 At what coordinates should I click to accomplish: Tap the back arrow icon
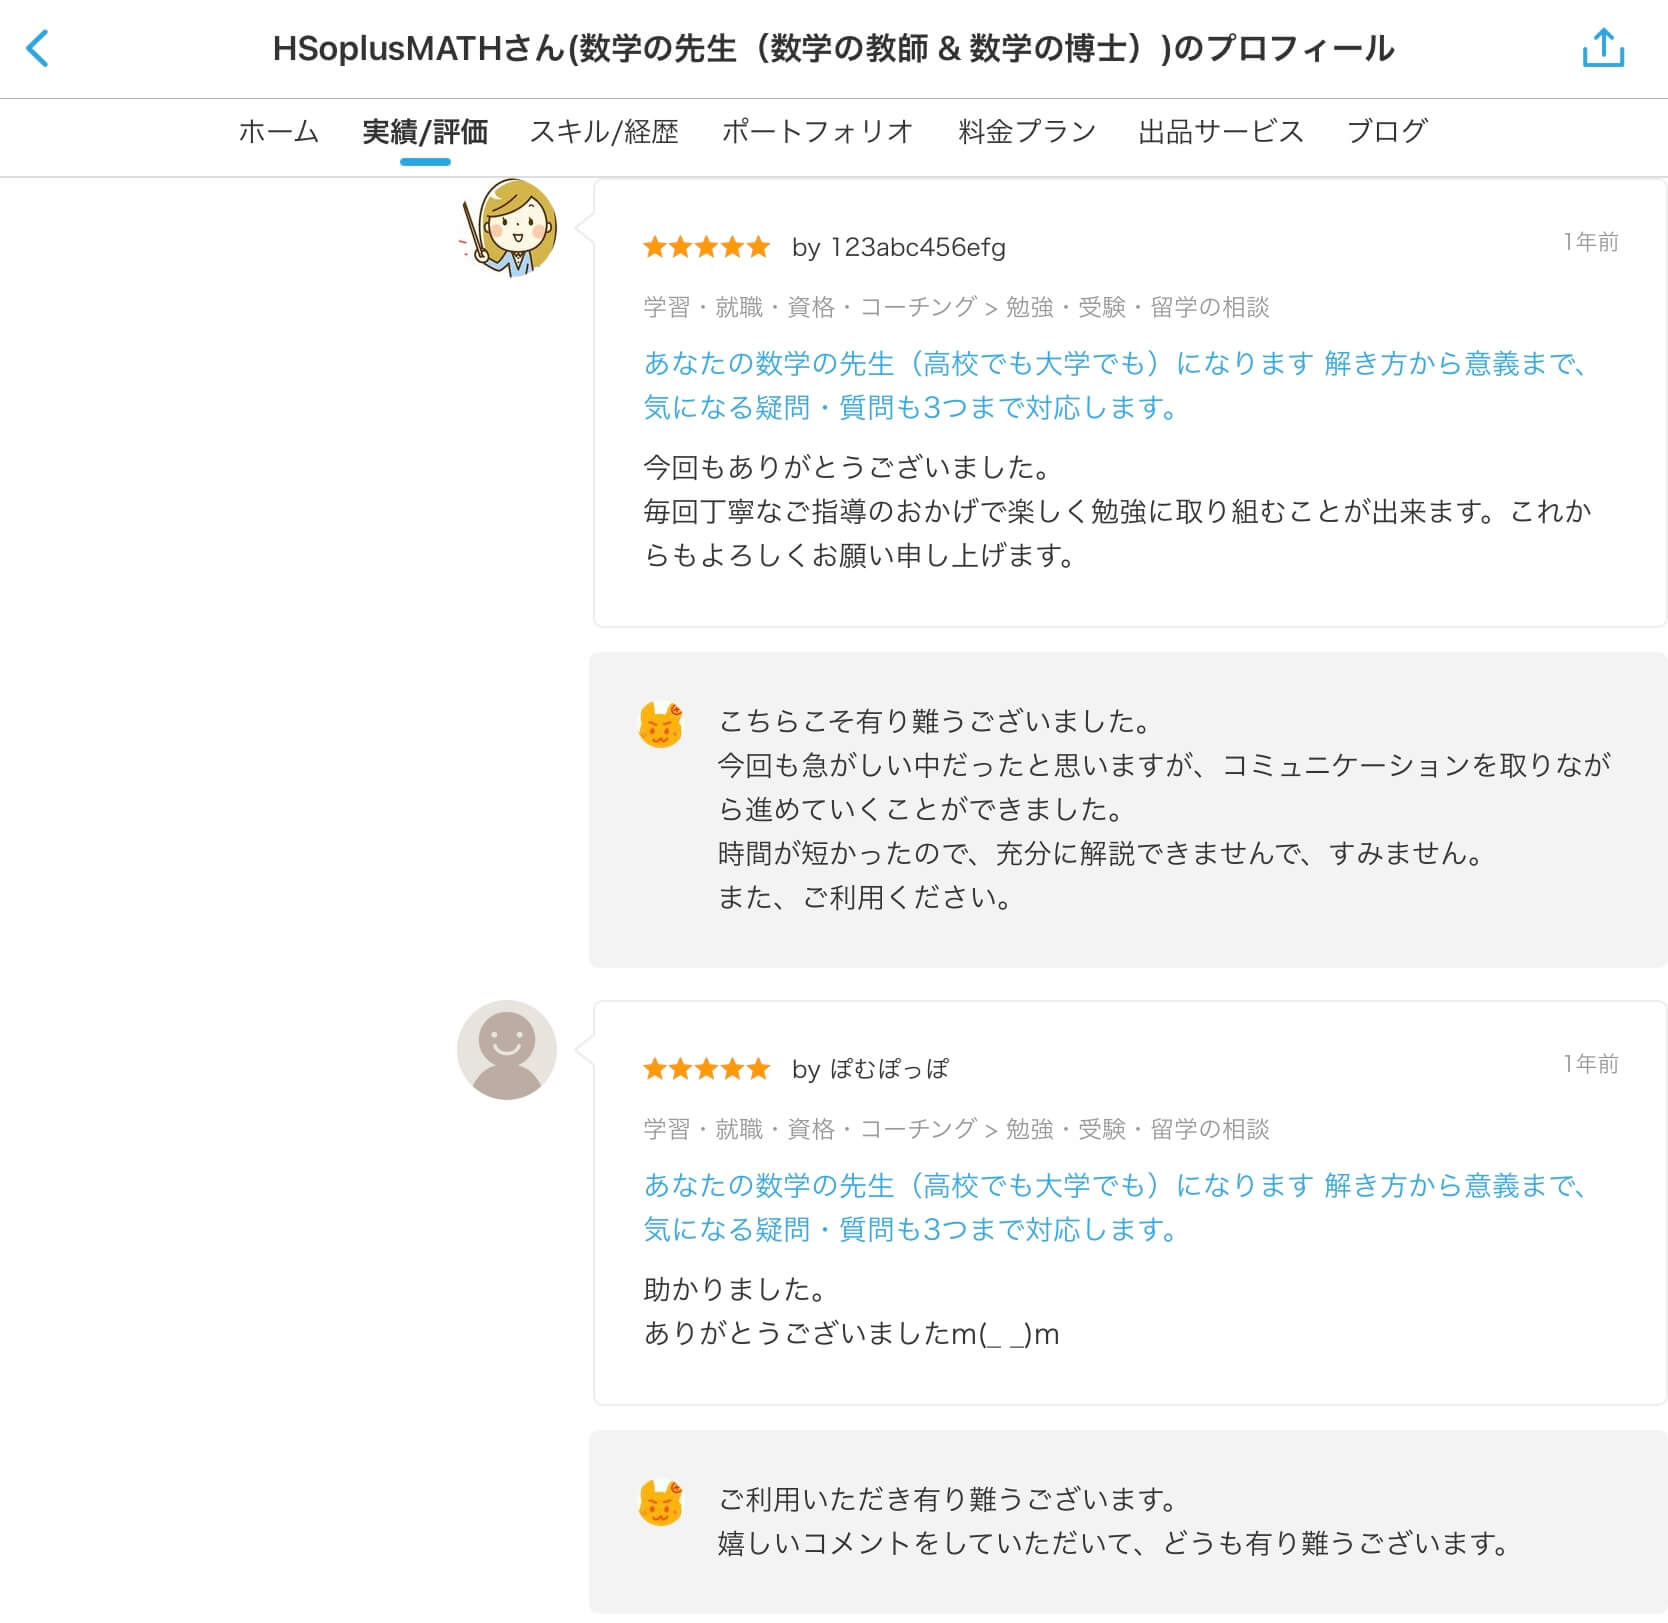pyautogui.click(x=38, y=48)
